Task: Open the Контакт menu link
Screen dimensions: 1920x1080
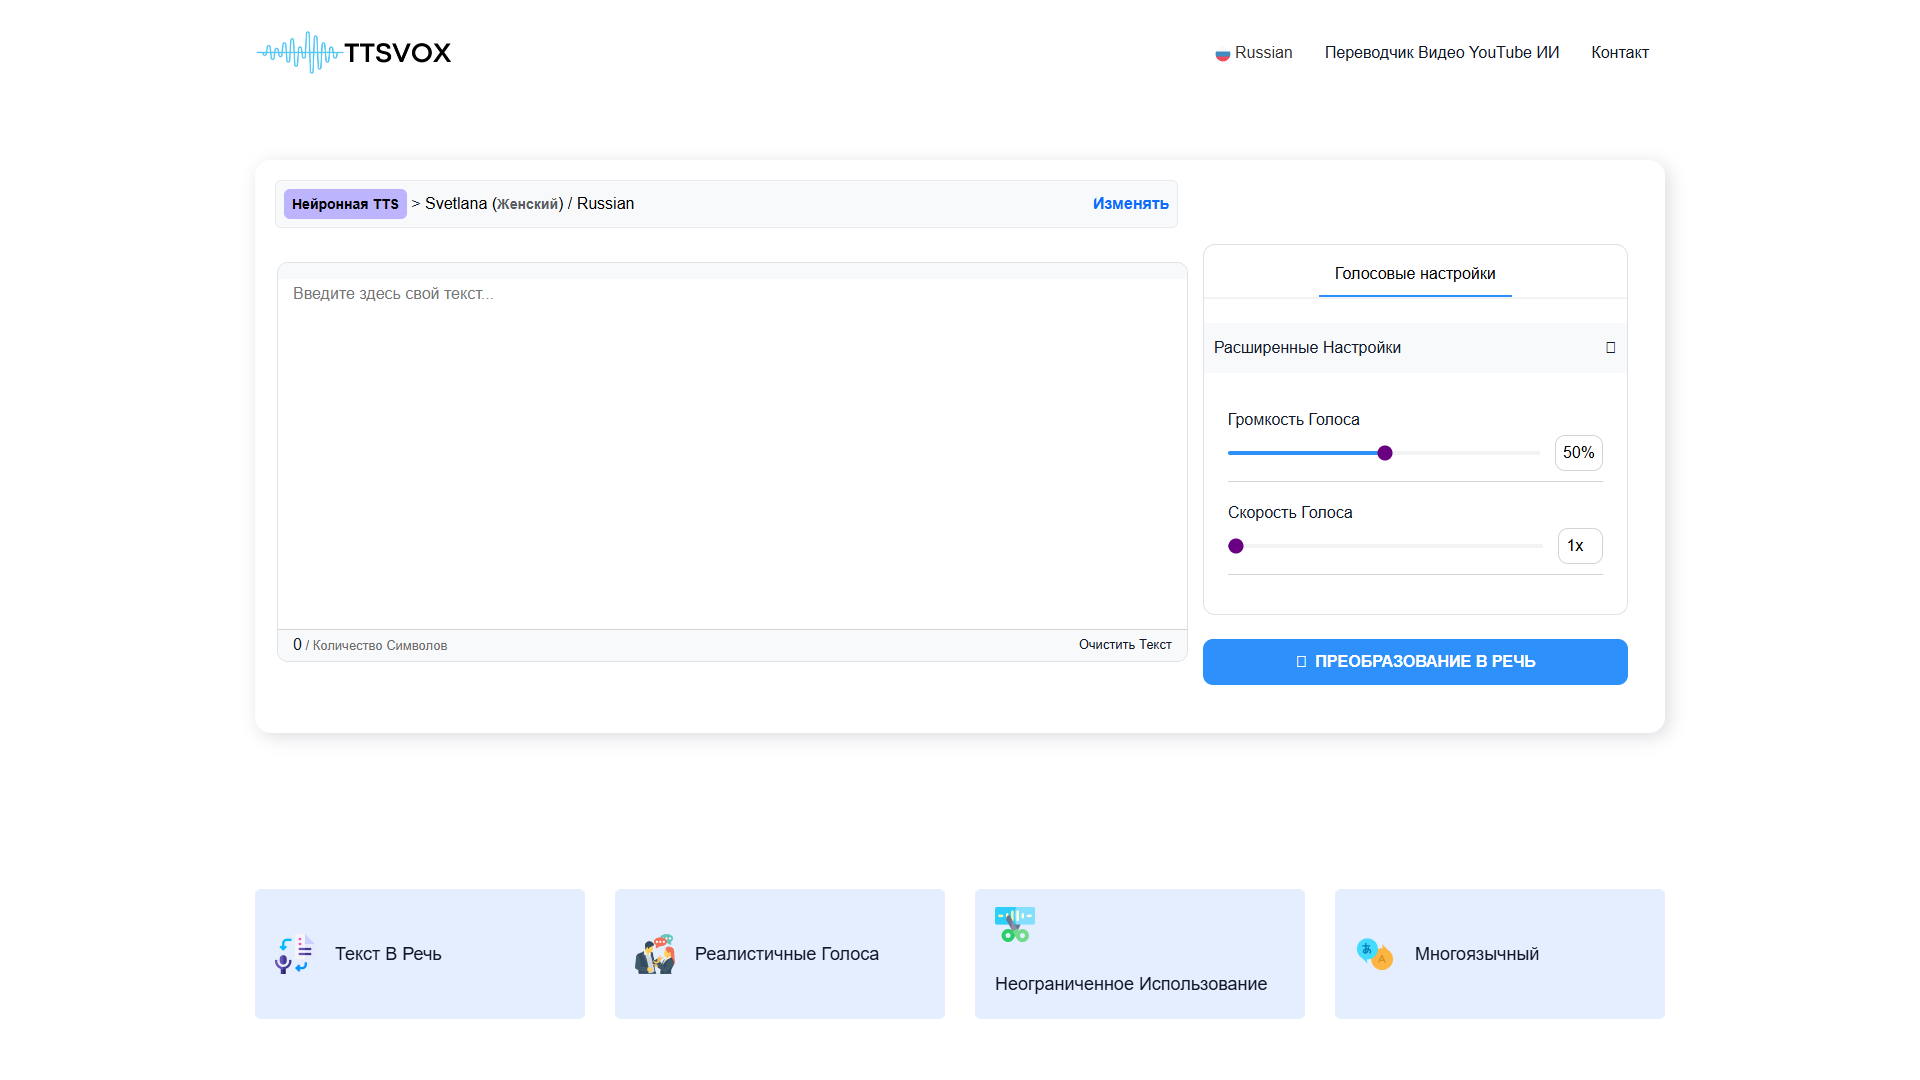Action: 1620,53
